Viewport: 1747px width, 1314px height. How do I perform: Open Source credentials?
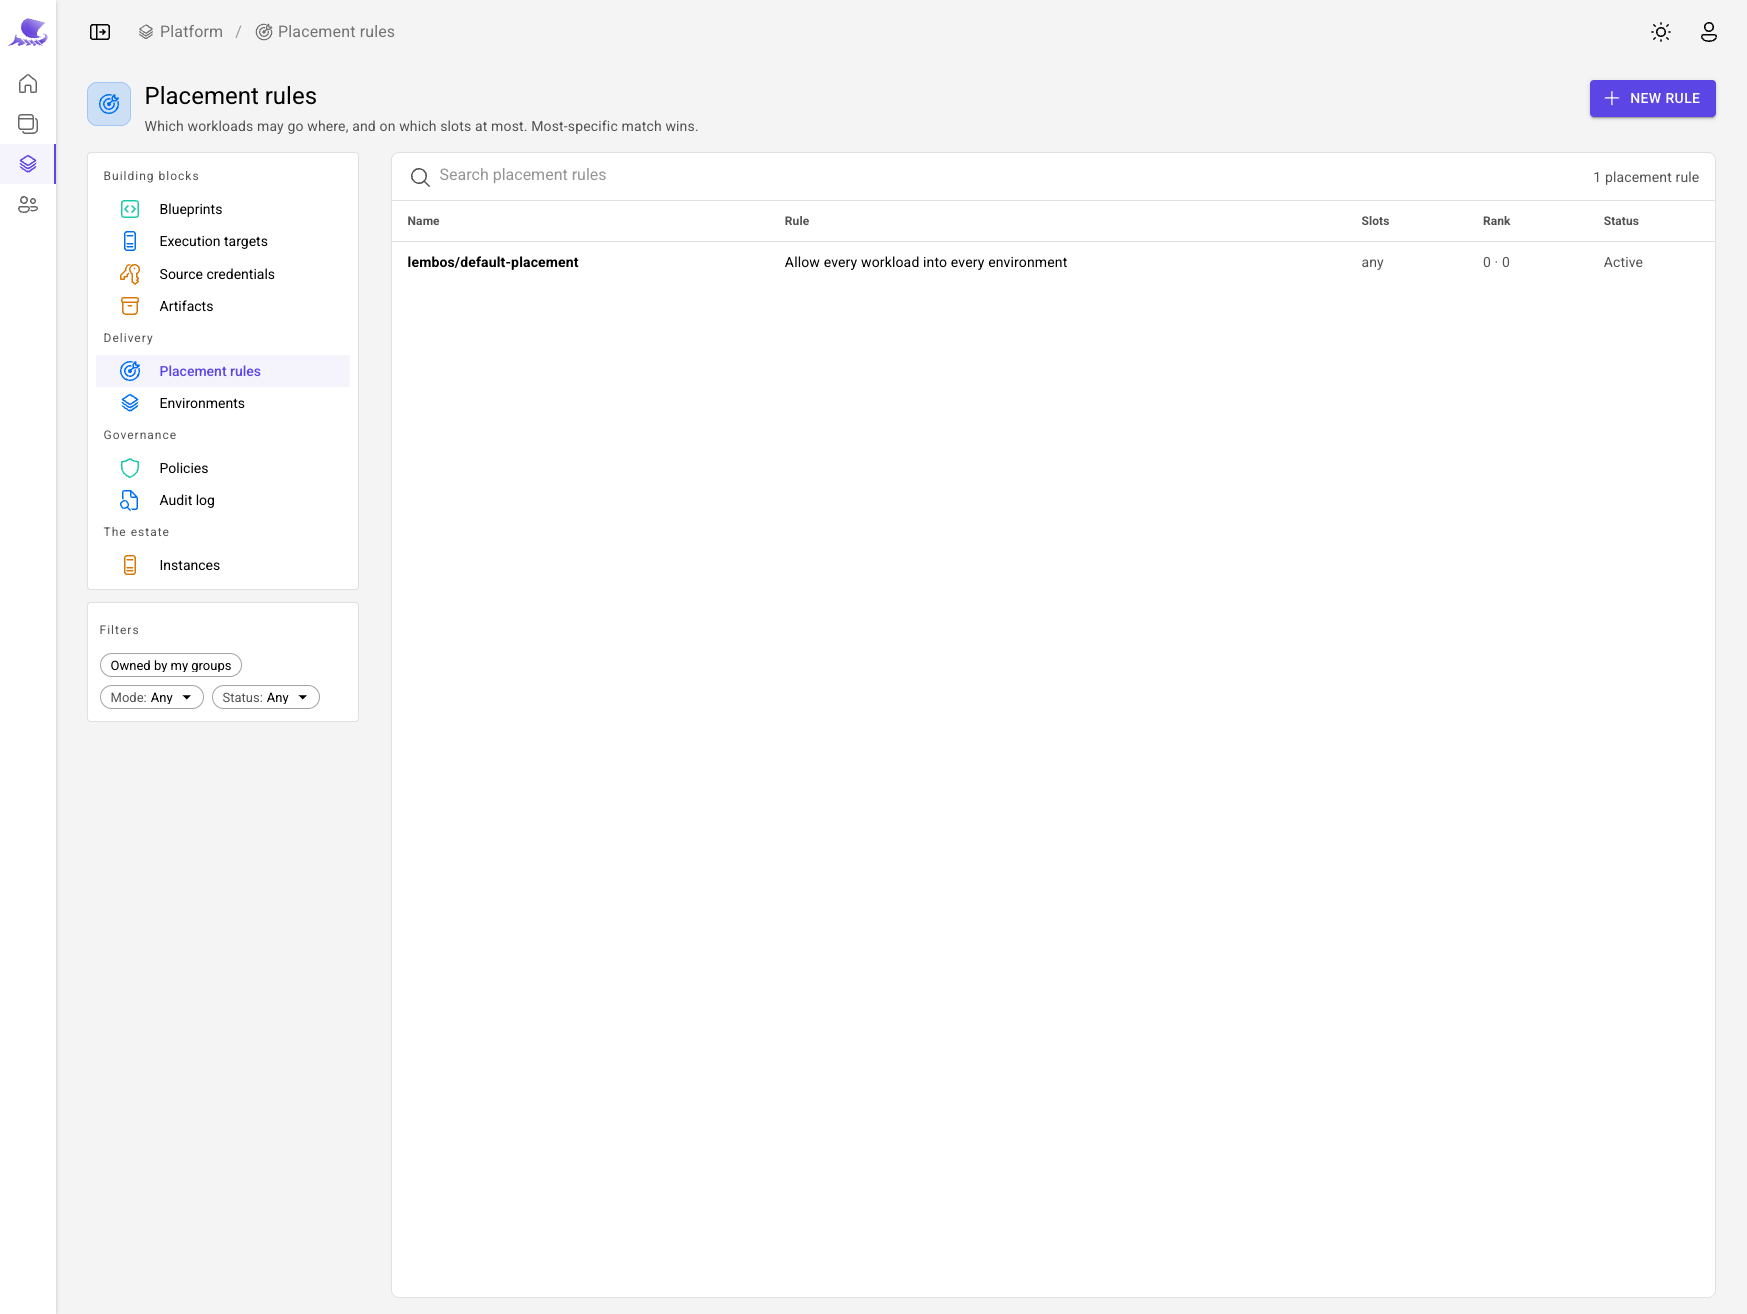(x=223, y=274)
